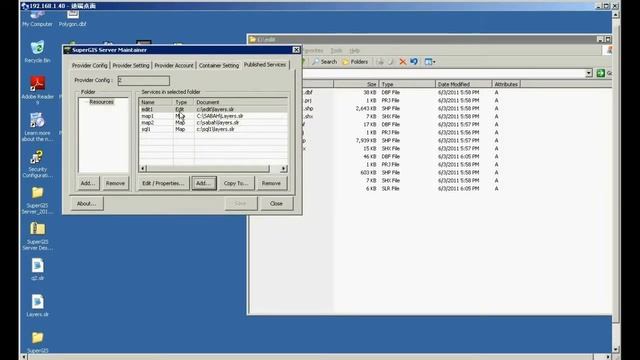Image resolution: width=640 pixels, height=360 pixels.
Task: Click the blue Undo toolbar icon
Action: pyautogui.click(x=414, y=62)
